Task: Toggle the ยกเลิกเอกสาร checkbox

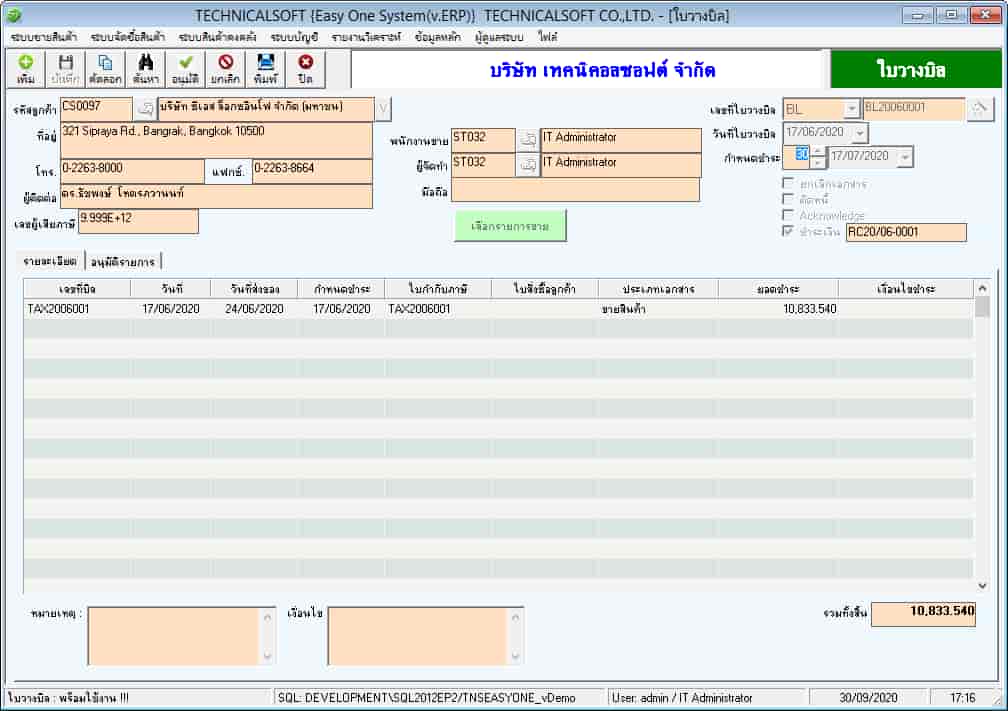Action: 788,183
